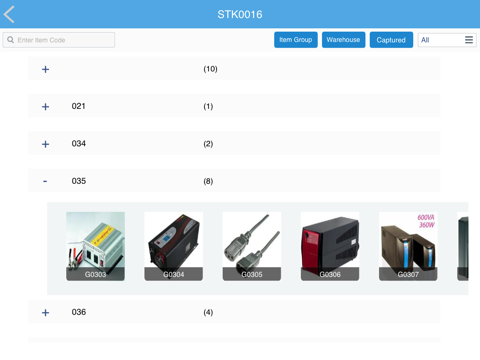This screenshot has height=360, width=480.
Task: Expand group 034
Action: pos(45,144)
